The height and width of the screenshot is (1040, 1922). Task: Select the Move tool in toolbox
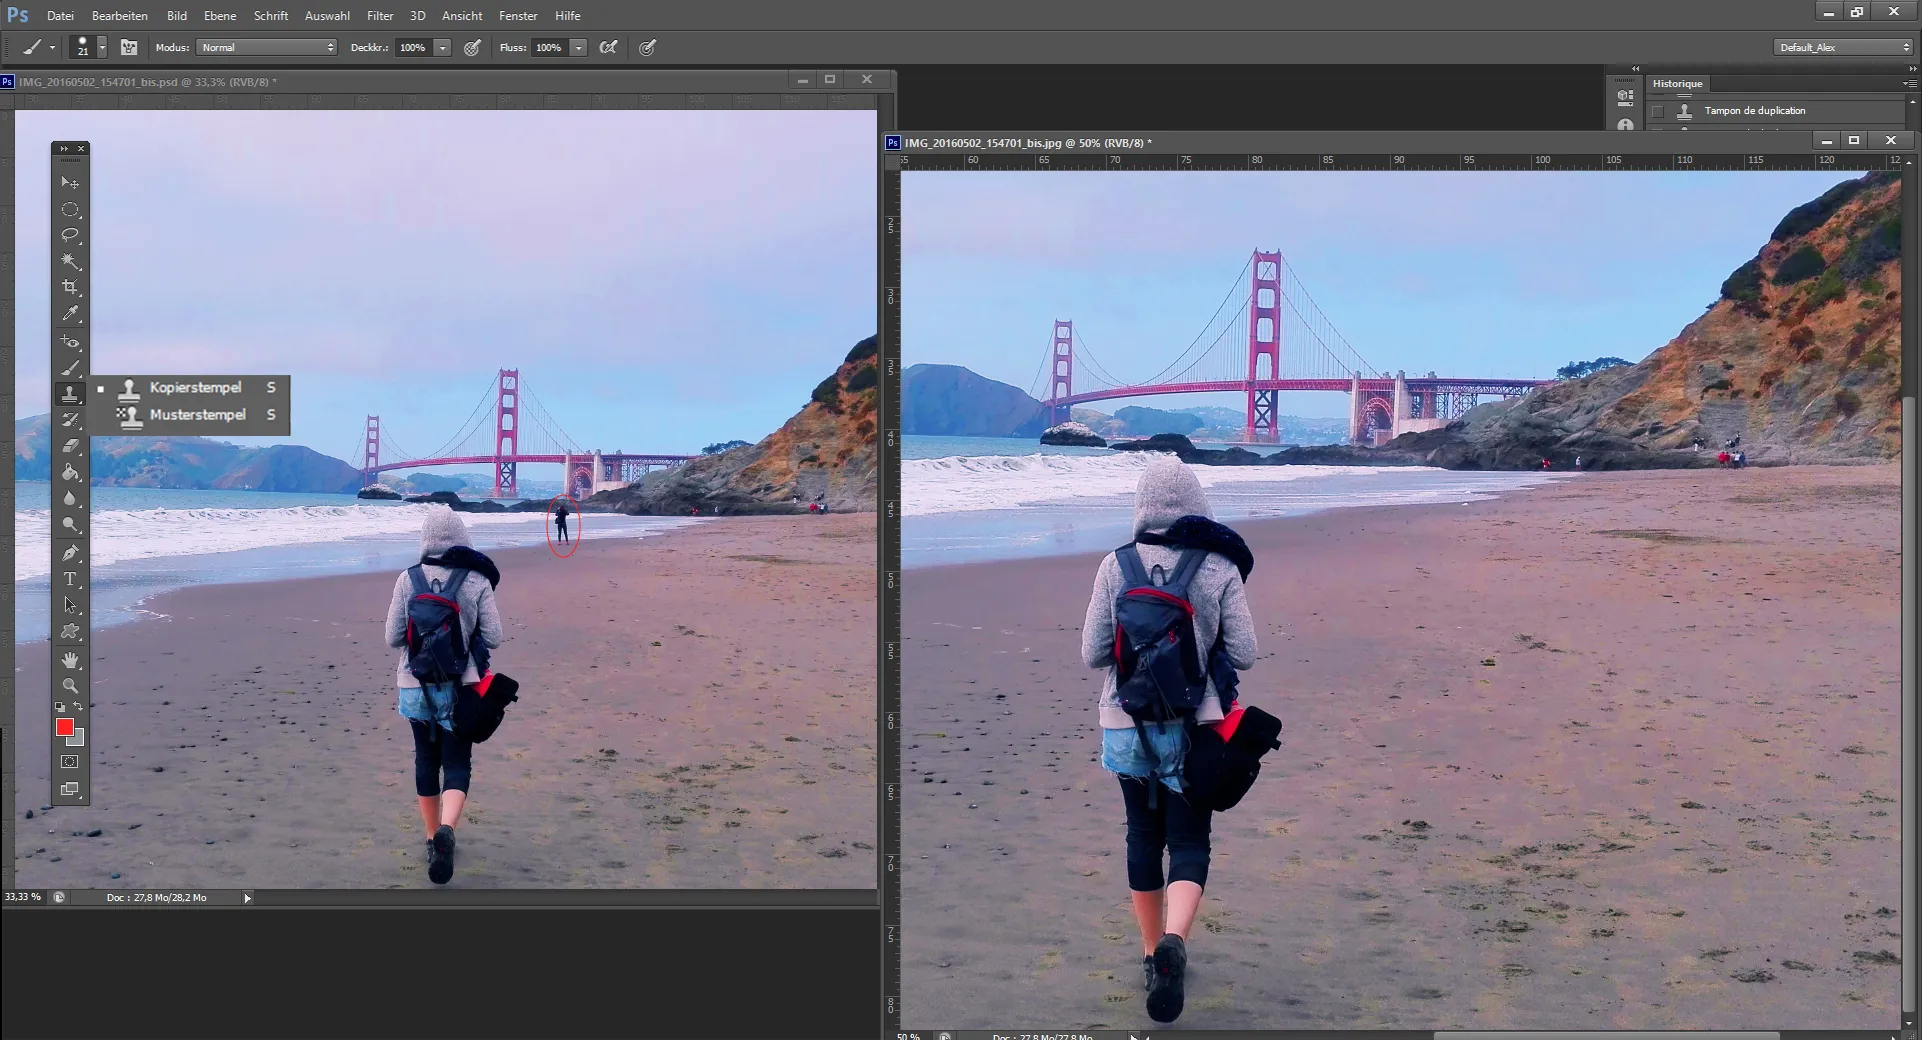point(70,183)
